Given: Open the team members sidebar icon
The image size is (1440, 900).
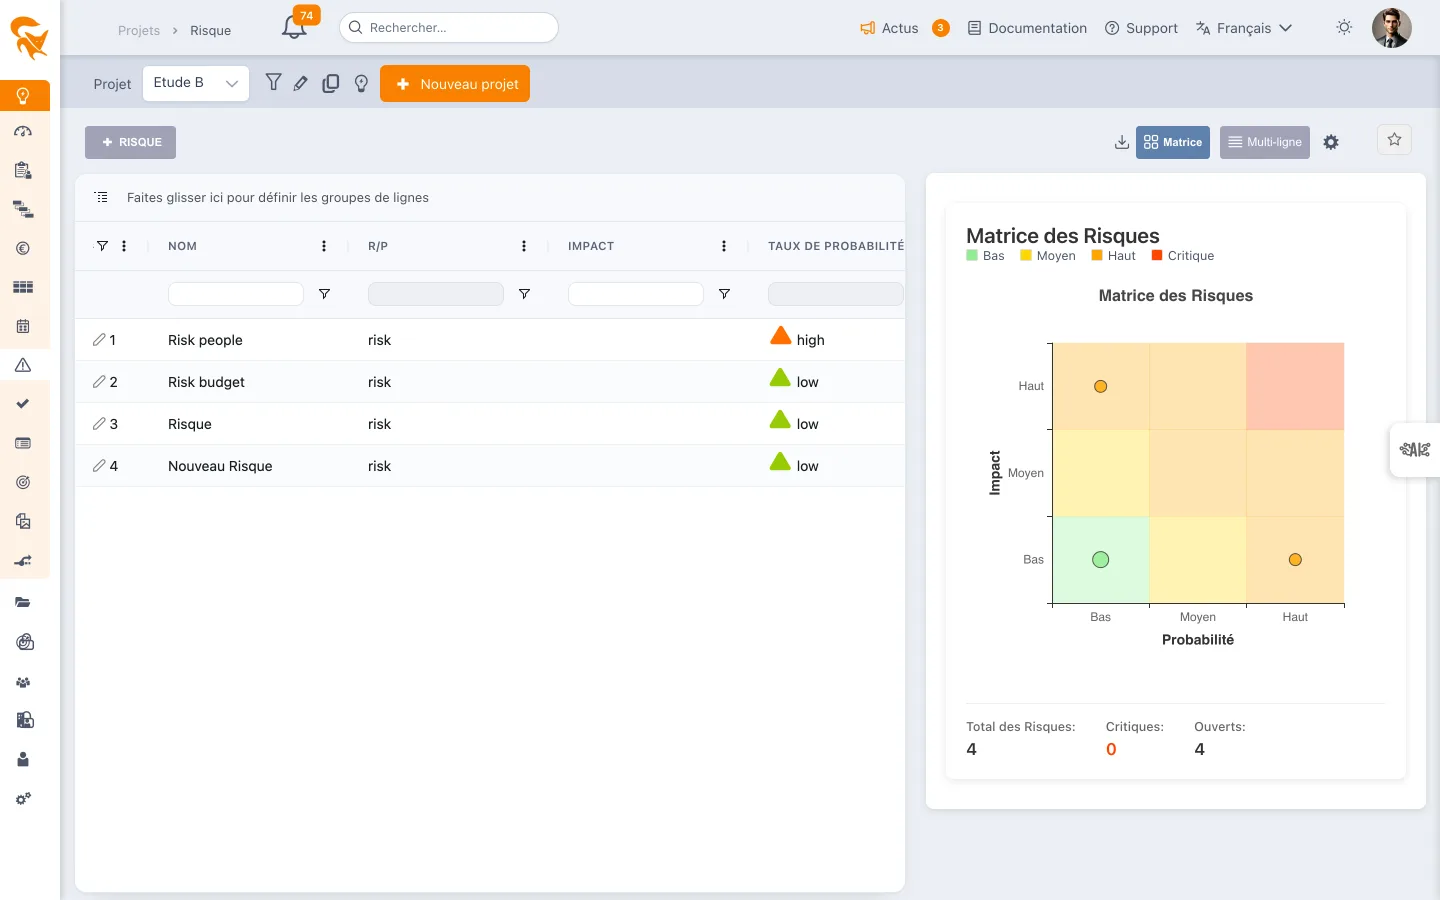Looking at the screenshot, I should click(x=23, y=682).
